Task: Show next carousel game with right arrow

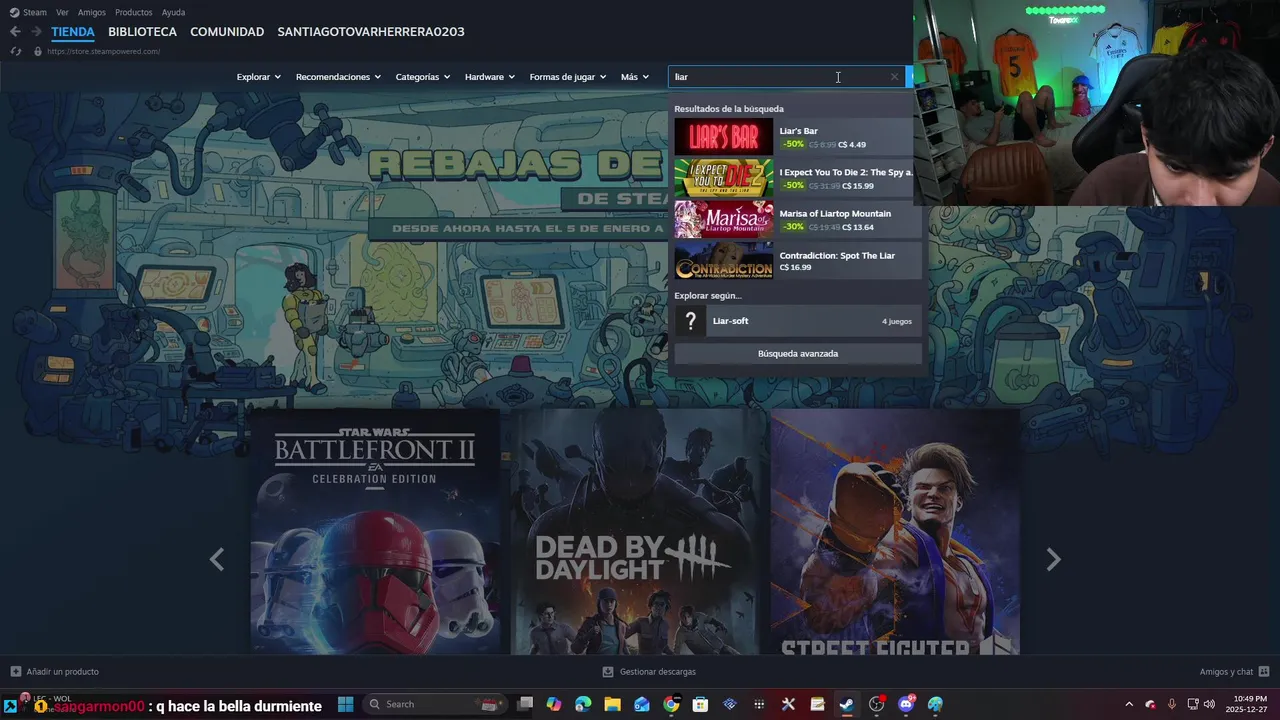Action: tap(1053, 560)
